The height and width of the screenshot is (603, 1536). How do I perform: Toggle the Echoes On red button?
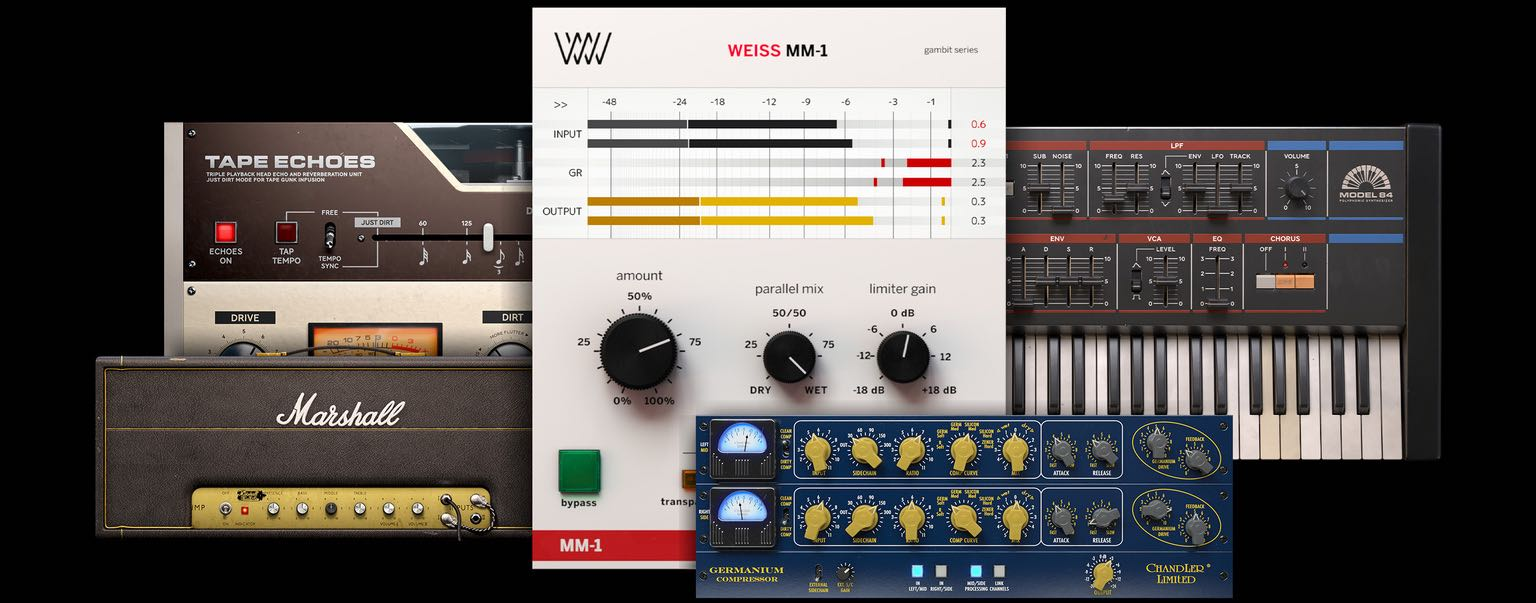pos(225,232)
